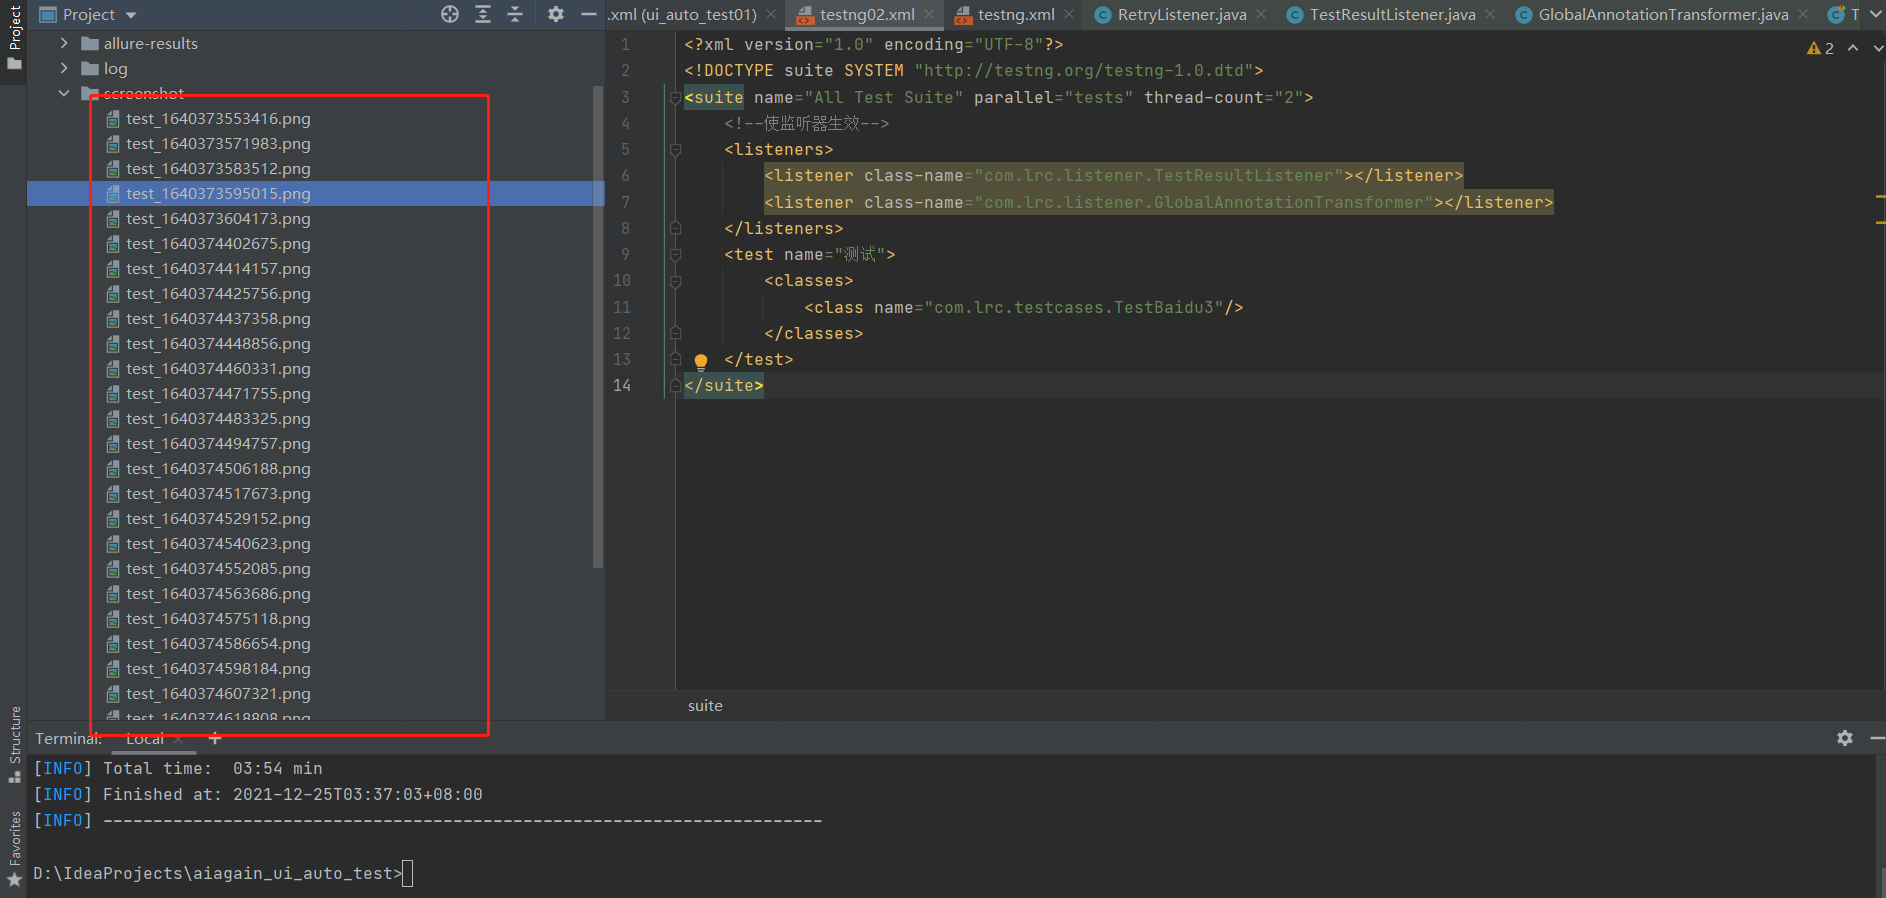Go to next highlighted error arrow
The height and width of the screenshot is (898, 1886).
point(1878,48)
